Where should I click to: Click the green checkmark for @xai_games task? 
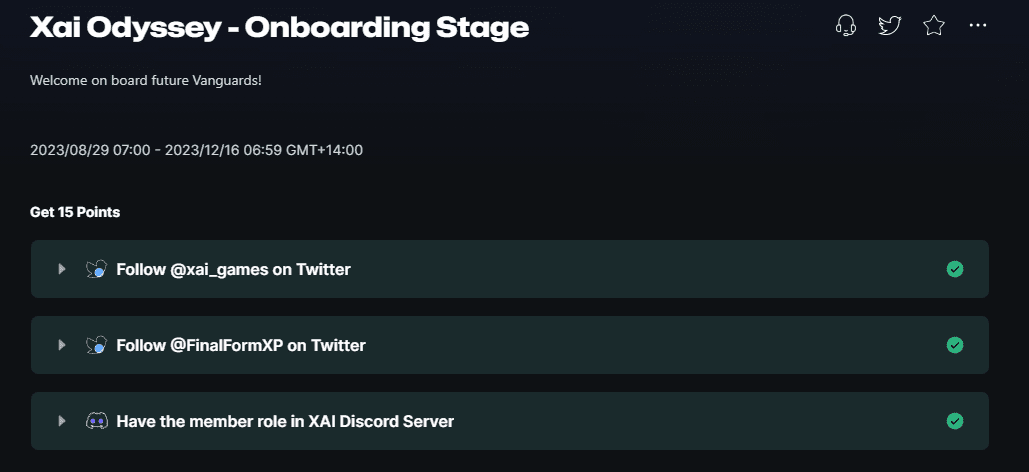click(x=955, y=269)
